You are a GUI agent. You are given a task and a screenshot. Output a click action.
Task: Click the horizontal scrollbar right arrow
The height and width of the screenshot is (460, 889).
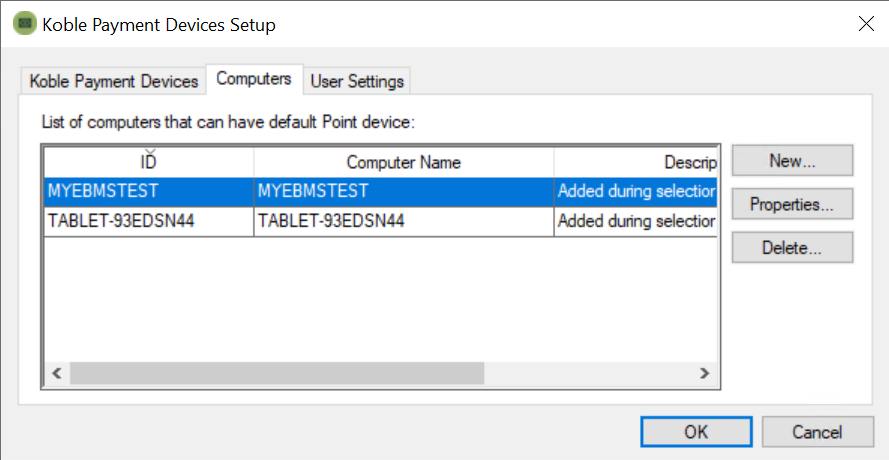point(705,373)
